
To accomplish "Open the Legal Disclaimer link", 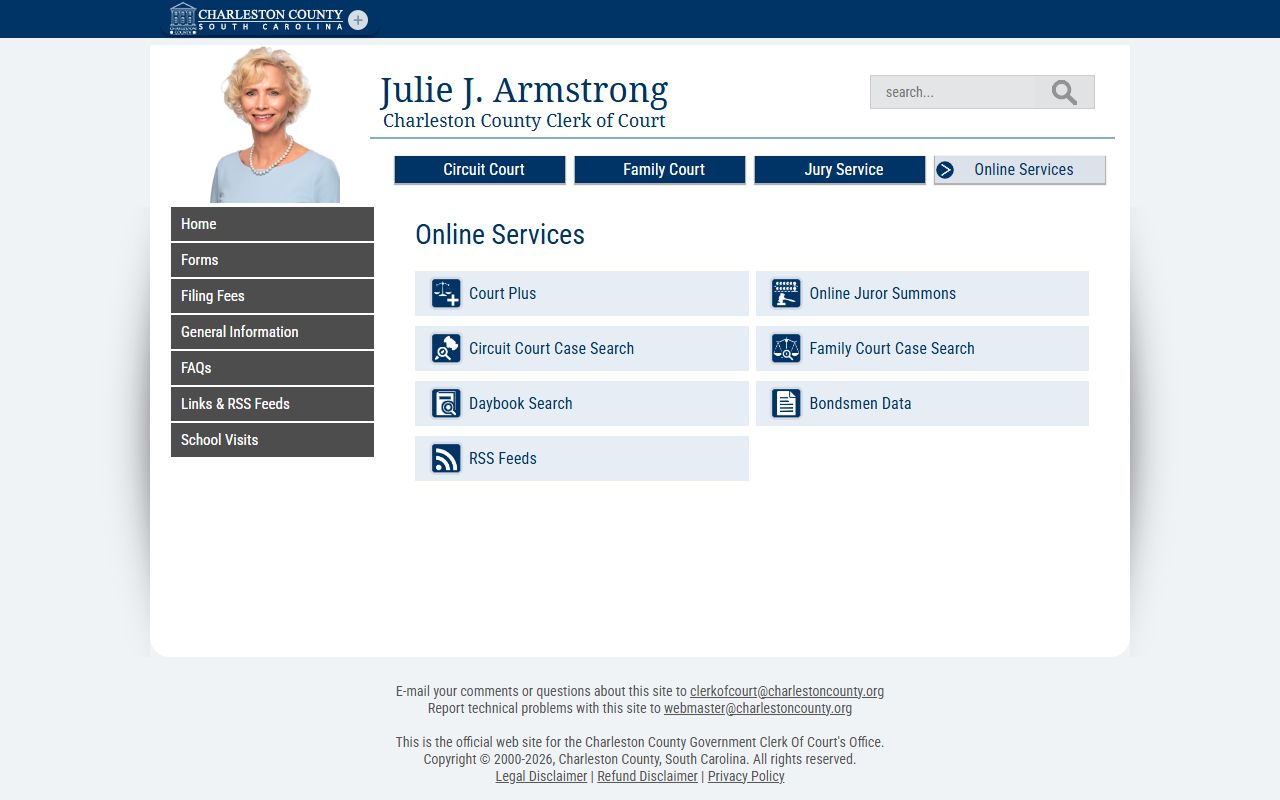I will coord(541,776).
